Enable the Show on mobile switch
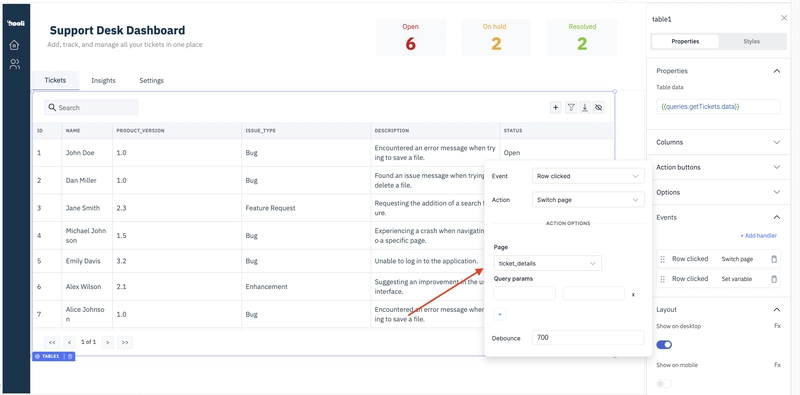The image size is (800, 395). (x=664, y=383)
